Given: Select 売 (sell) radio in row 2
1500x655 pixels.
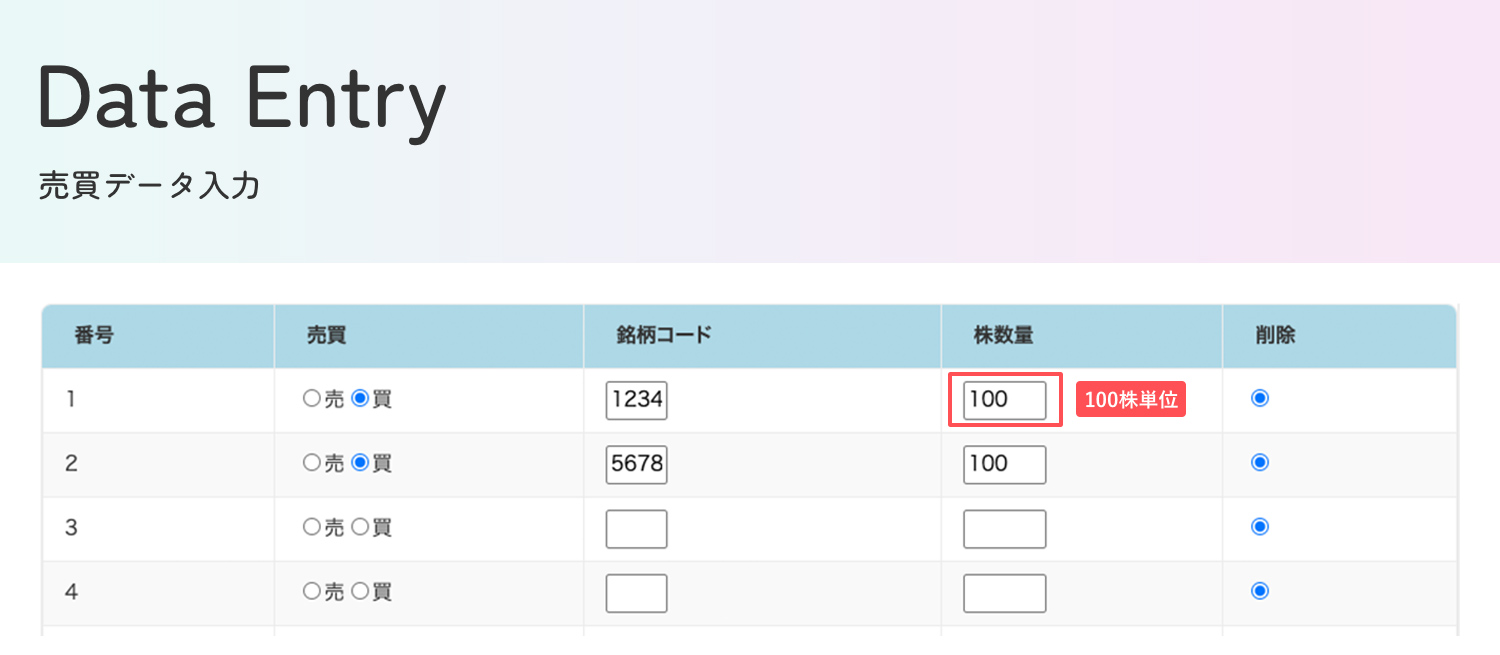Looking at the screenshot, I should tap(311, 463).
